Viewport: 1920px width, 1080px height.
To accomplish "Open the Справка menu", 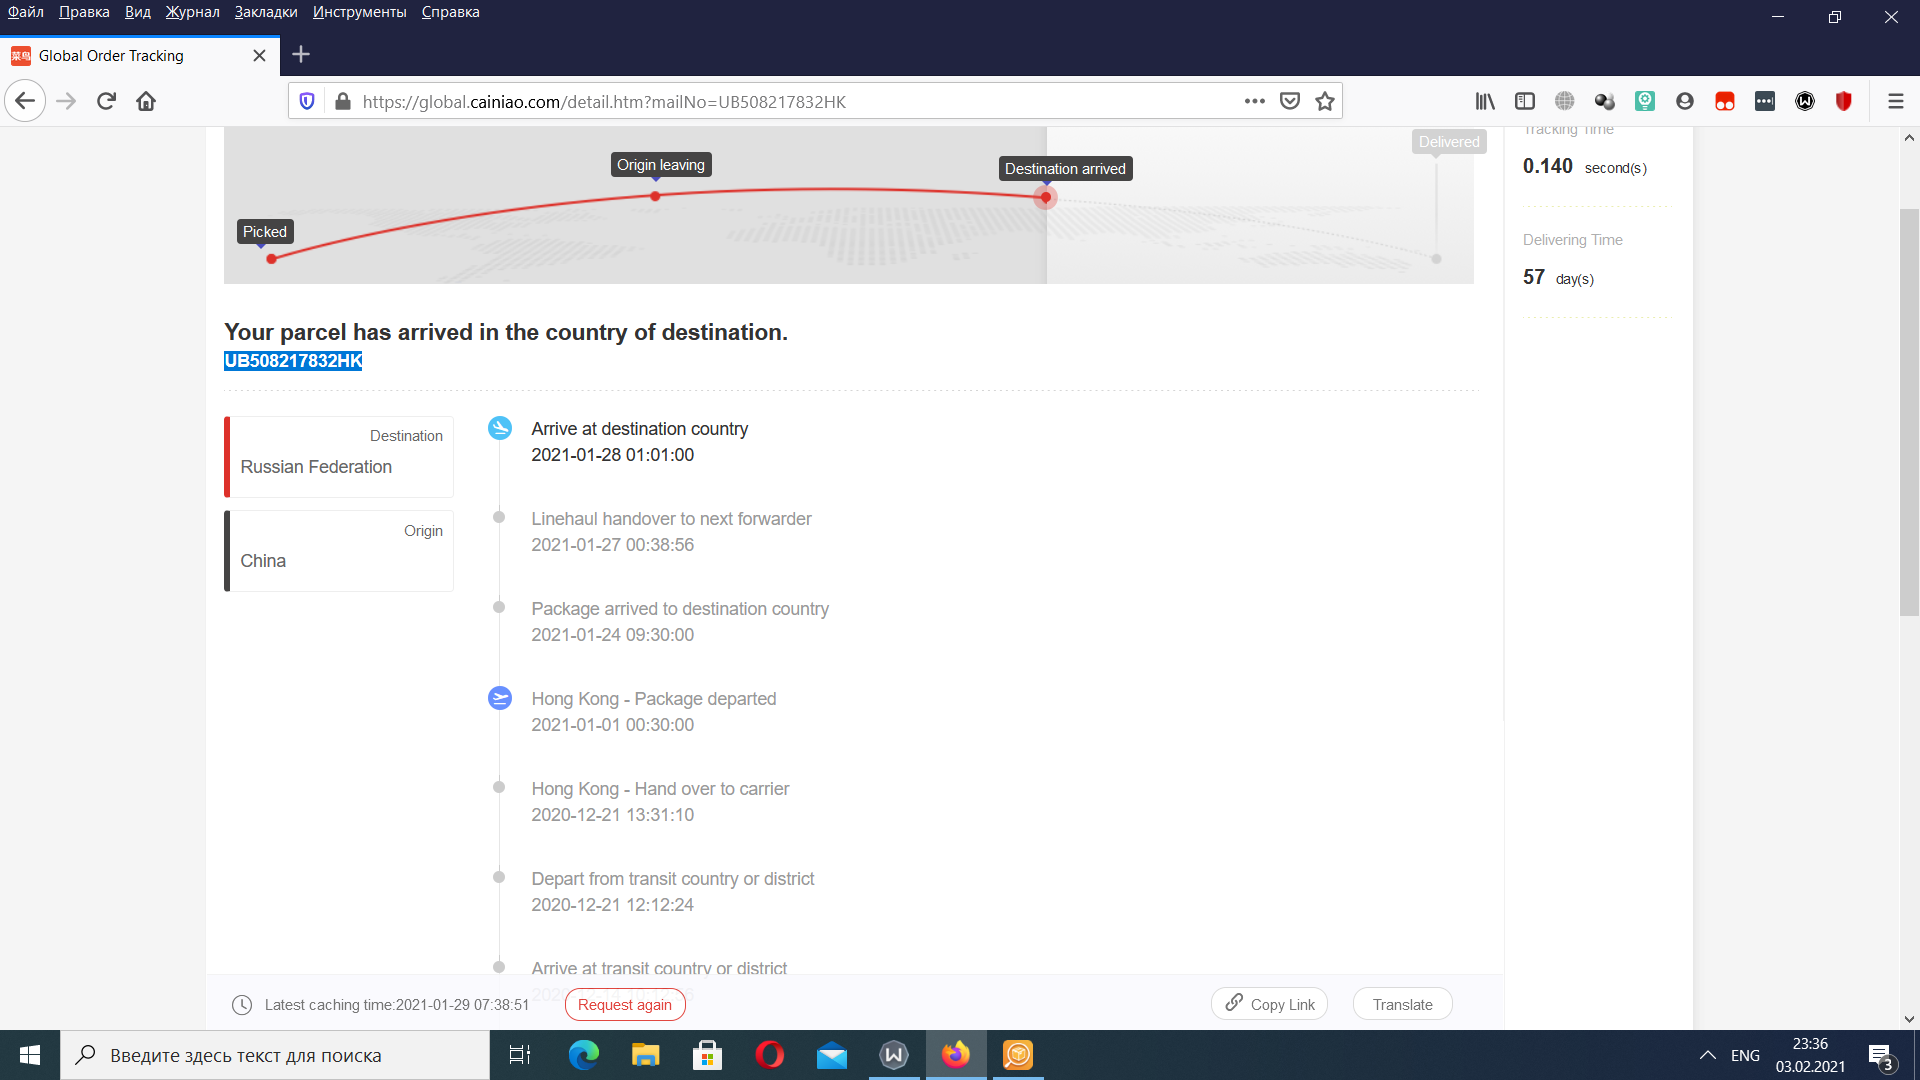I will [x=451, y=12].
